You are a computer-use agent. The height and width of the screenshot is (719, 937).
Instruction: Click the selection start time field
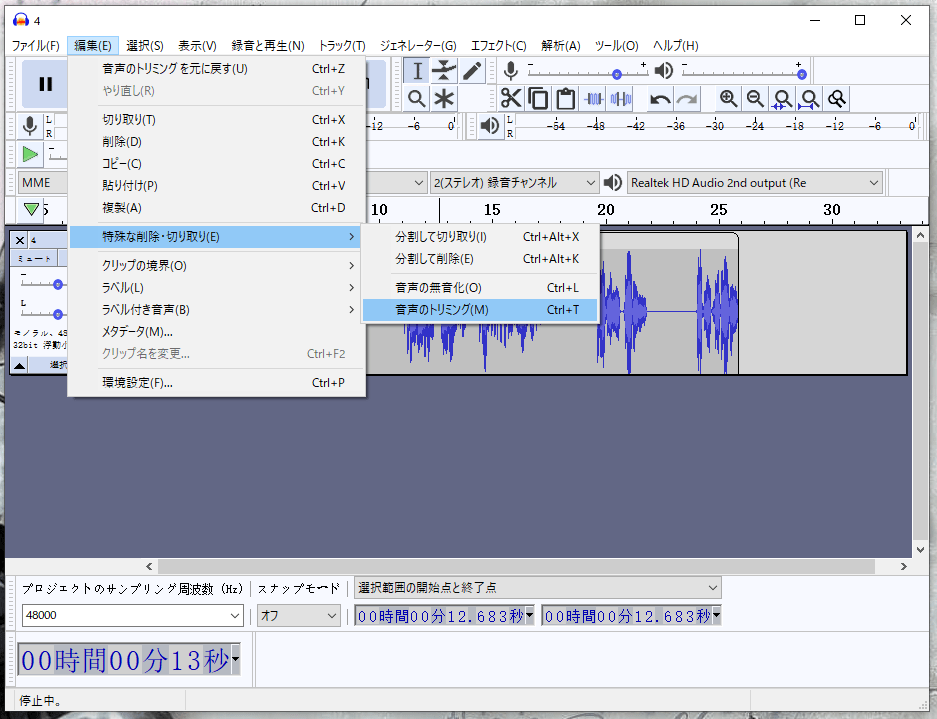(439, 617)
